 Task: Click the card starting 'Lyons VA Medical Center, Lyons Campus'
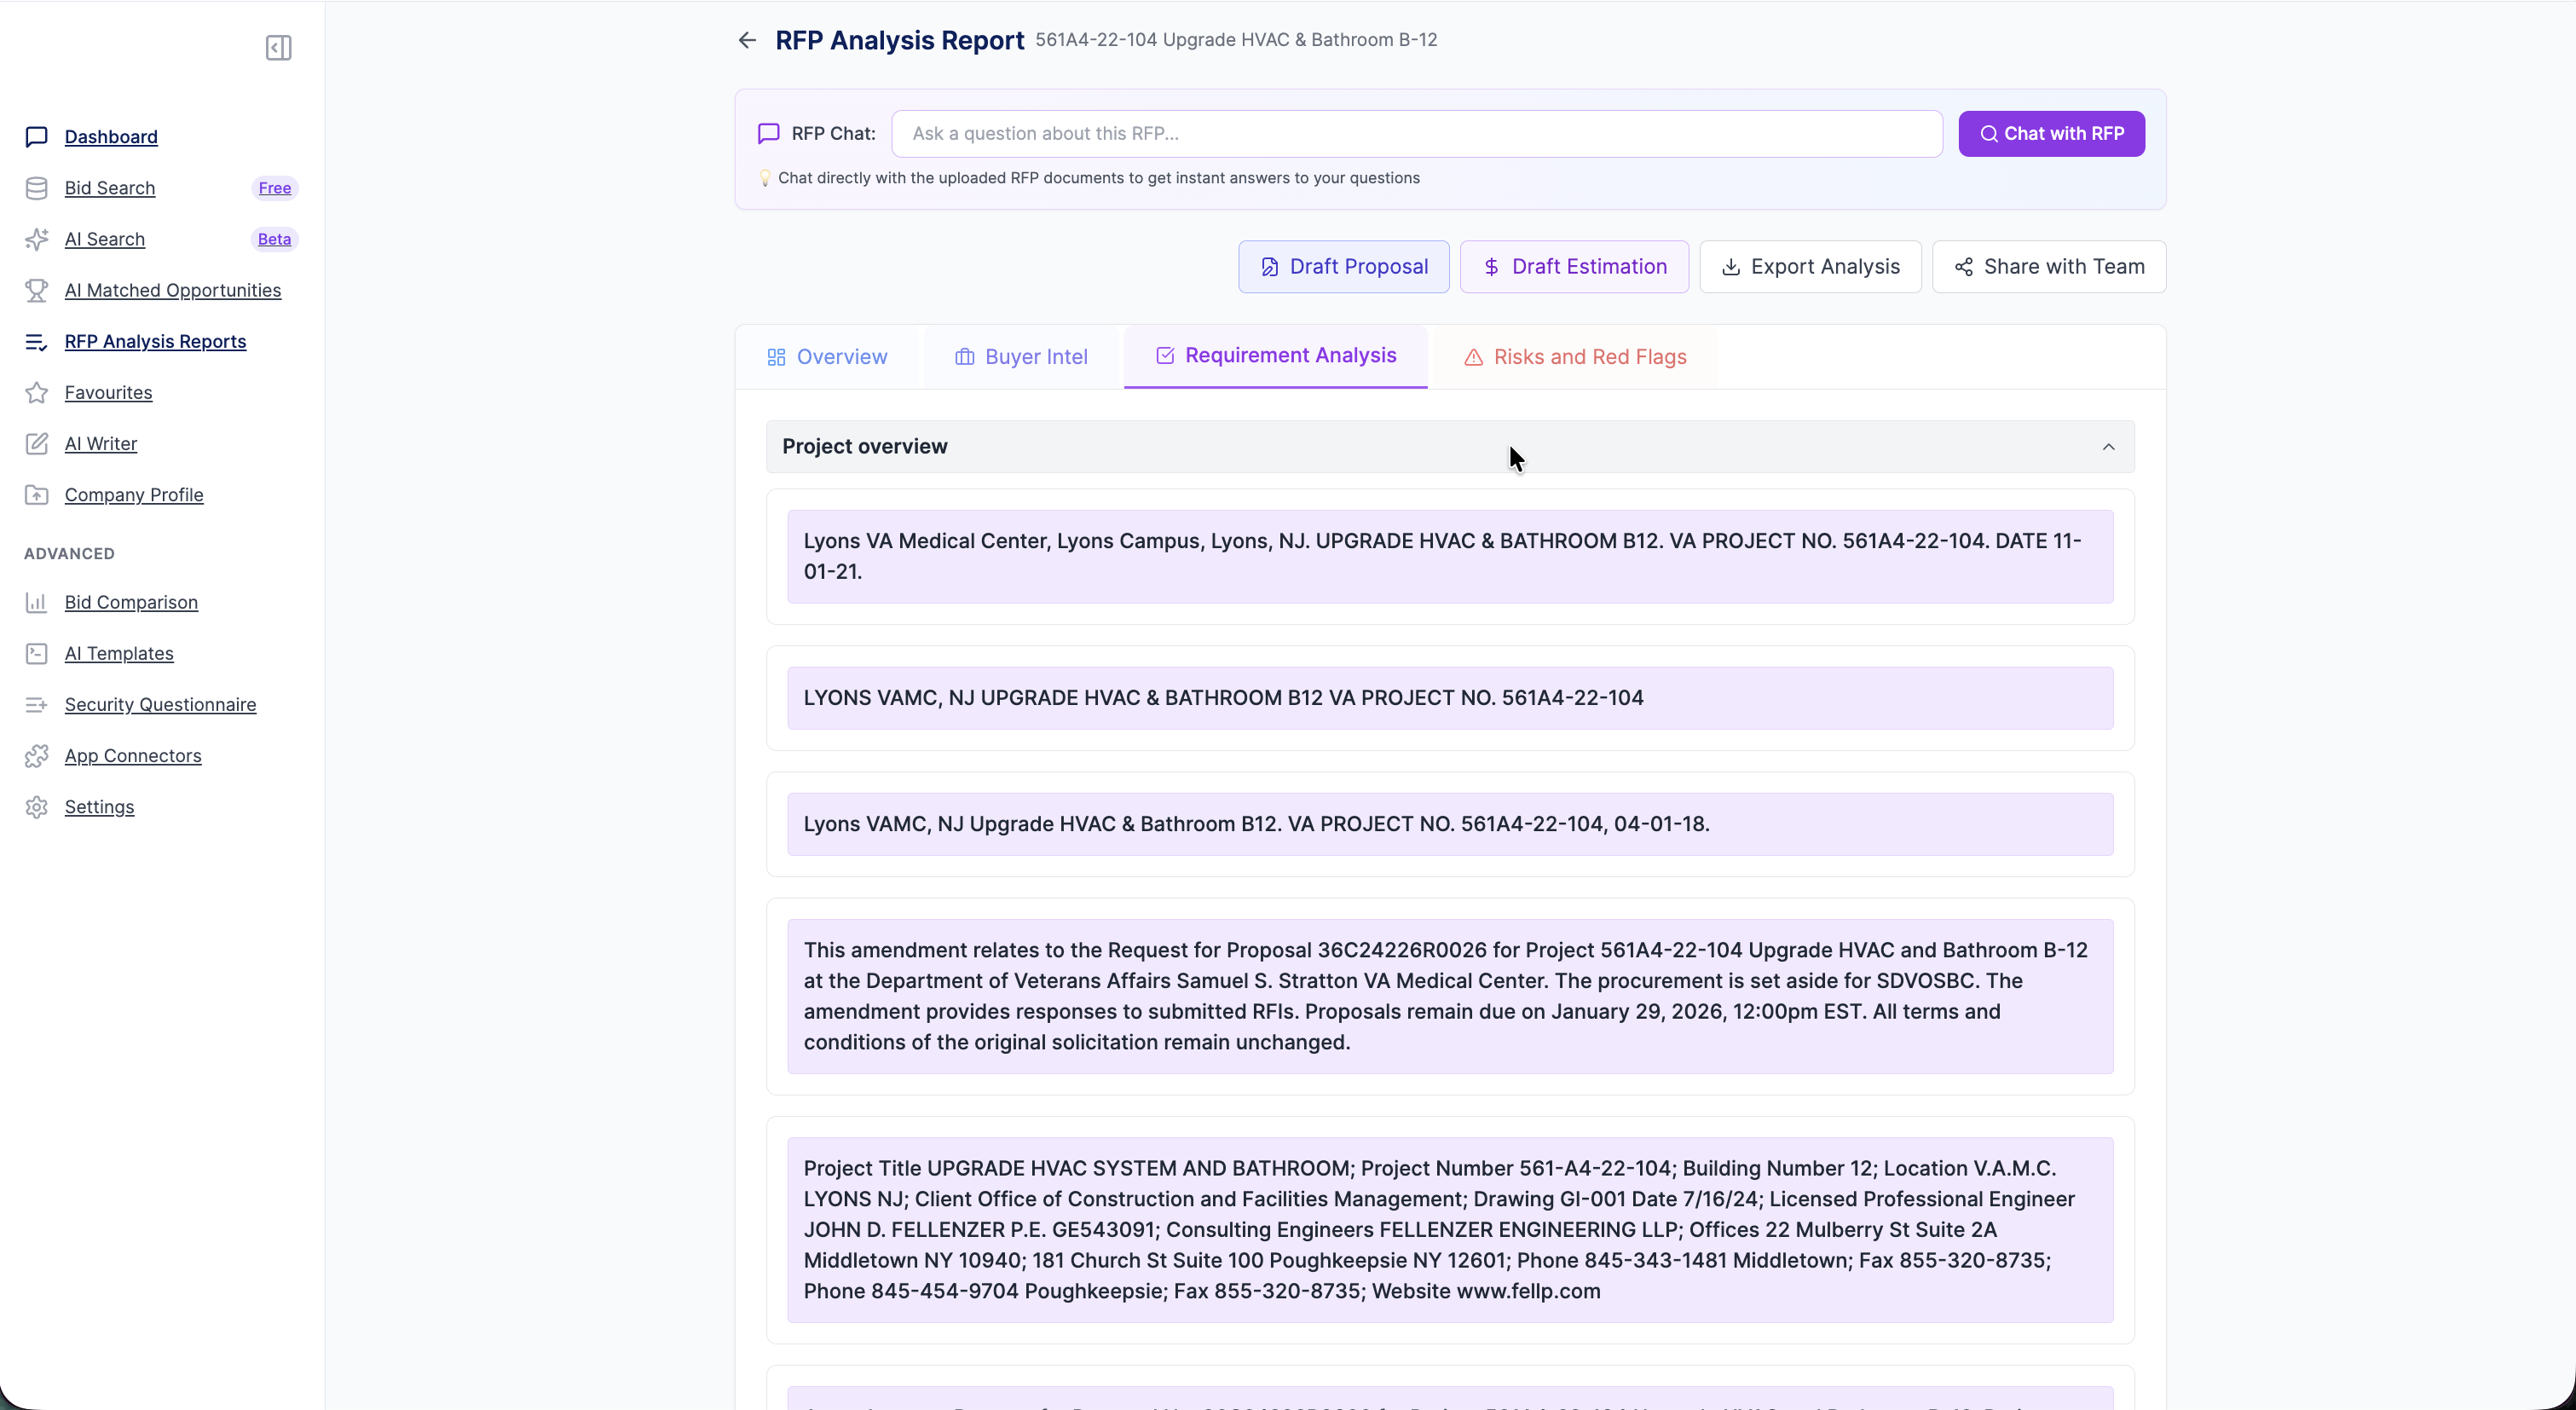1450,556
